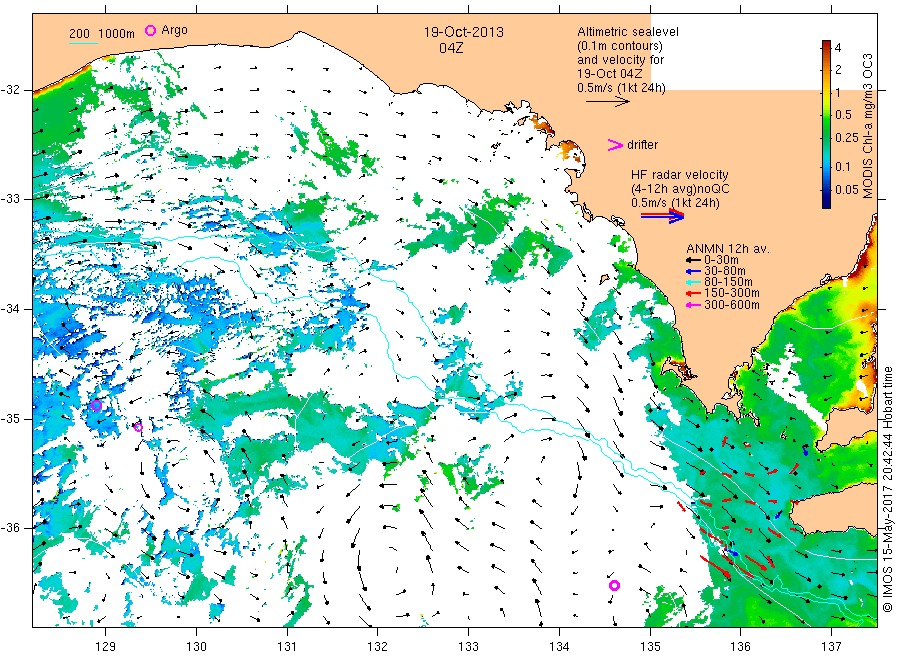The height and width of the screenshot is (660, 900).
Task: Click the date label 19-Oct-2013
Action: (464, 32)
